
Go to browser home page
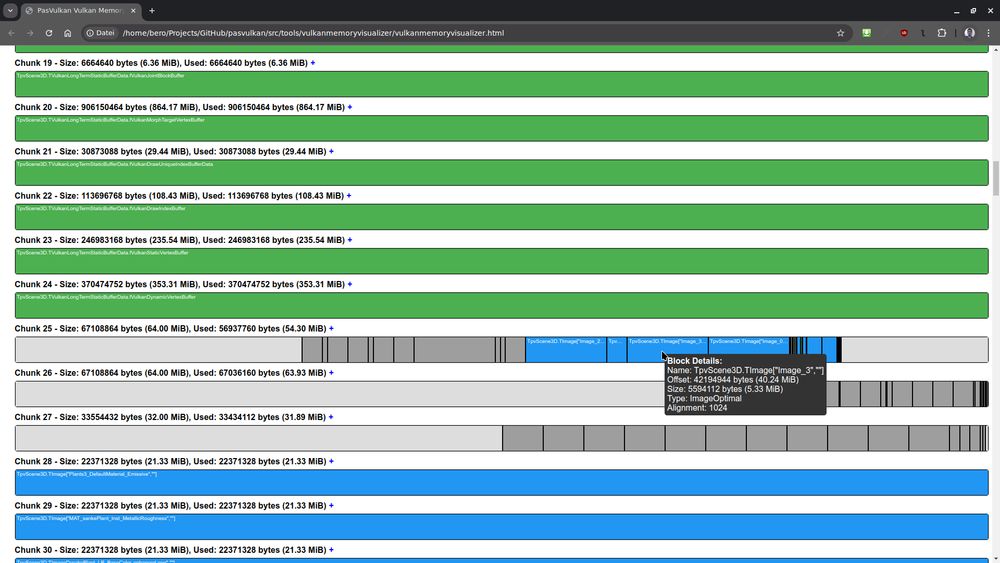click(68, 33)
